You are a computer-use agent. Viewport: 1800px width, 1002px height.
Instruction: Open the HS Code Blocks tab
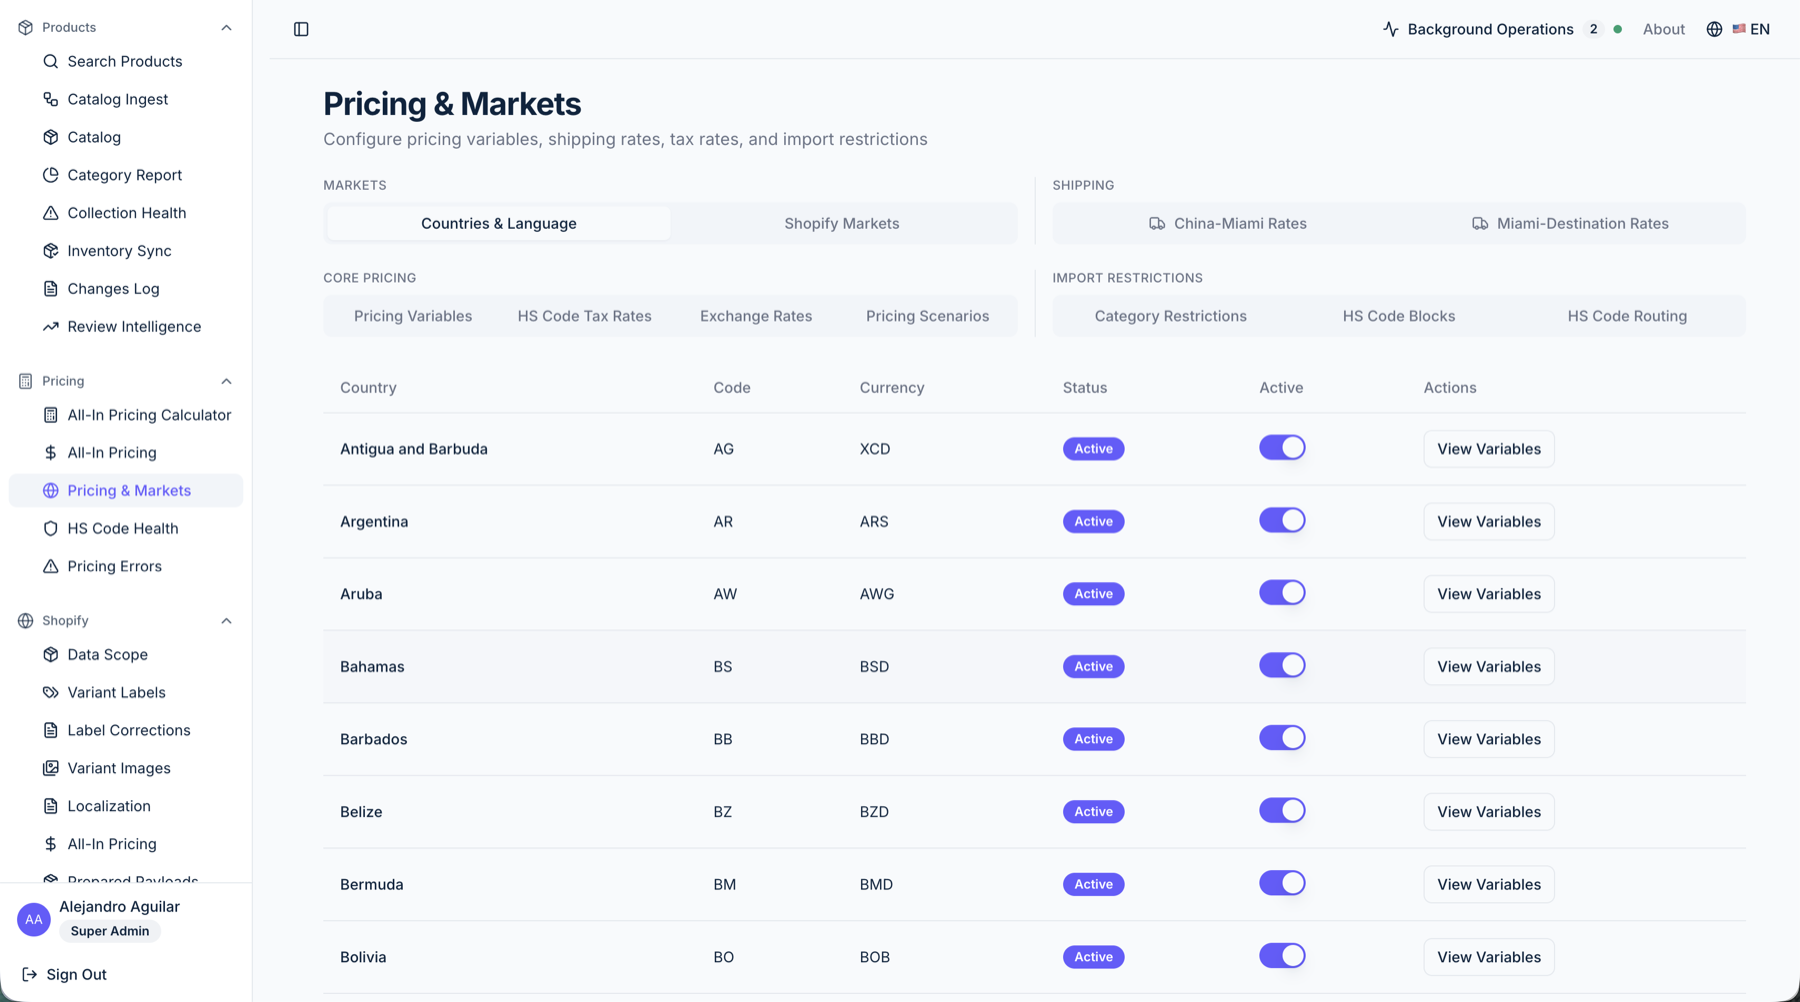[x=1399, y=316]
